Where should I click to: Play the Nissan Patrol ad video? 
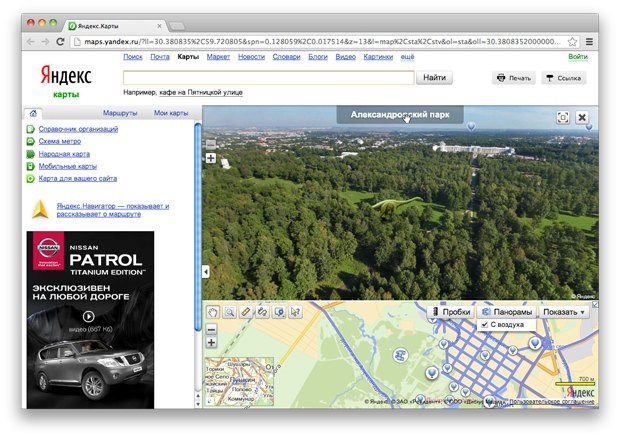pyautogui.click(x=89, y=316)
